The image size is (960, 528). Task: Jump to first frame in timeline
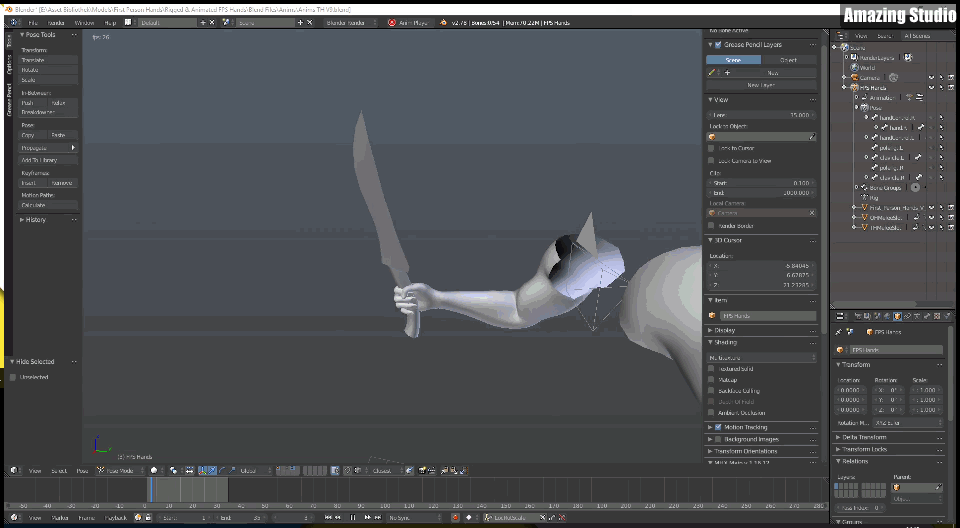click(328, 518)
